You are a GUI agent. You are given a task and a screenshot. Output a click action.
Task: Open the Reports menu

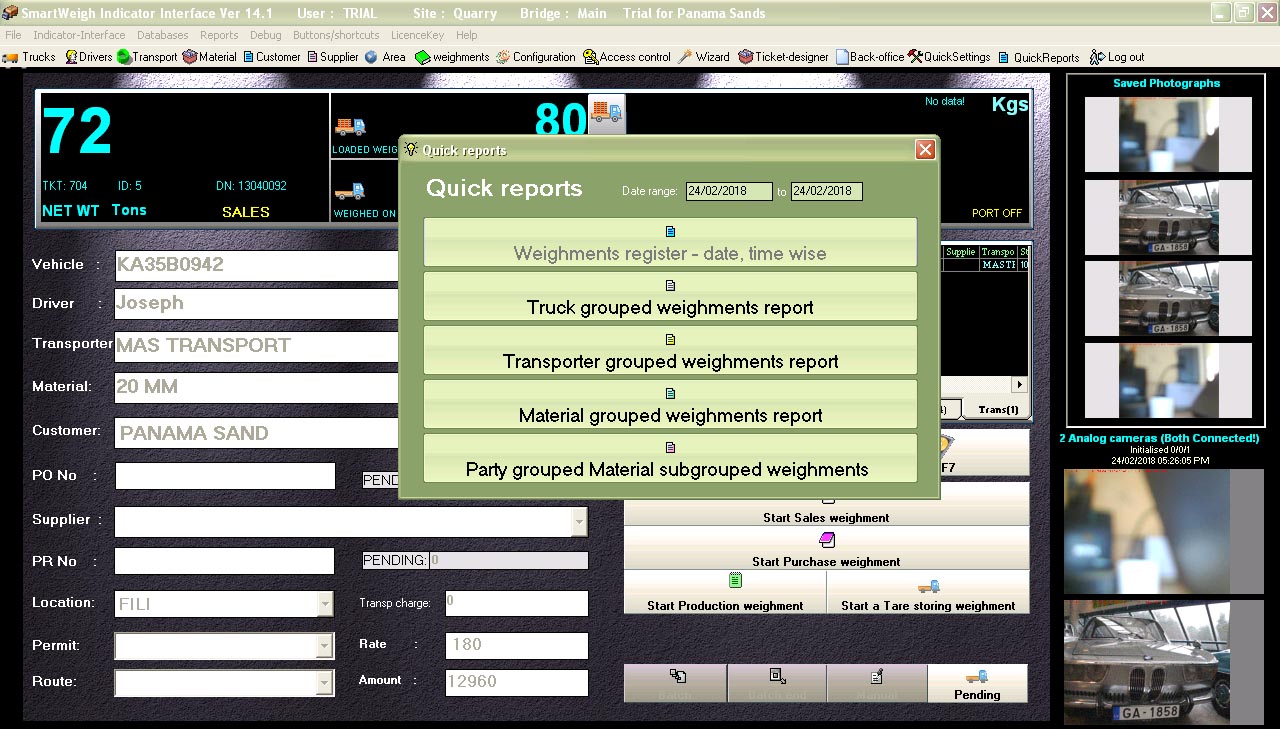[x=219, y=35]
